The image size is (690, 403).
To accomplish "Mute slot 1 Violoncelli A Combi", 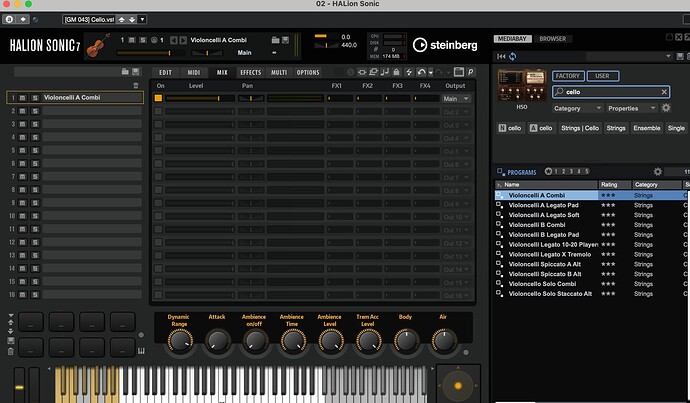I will (x=22, y=98).
